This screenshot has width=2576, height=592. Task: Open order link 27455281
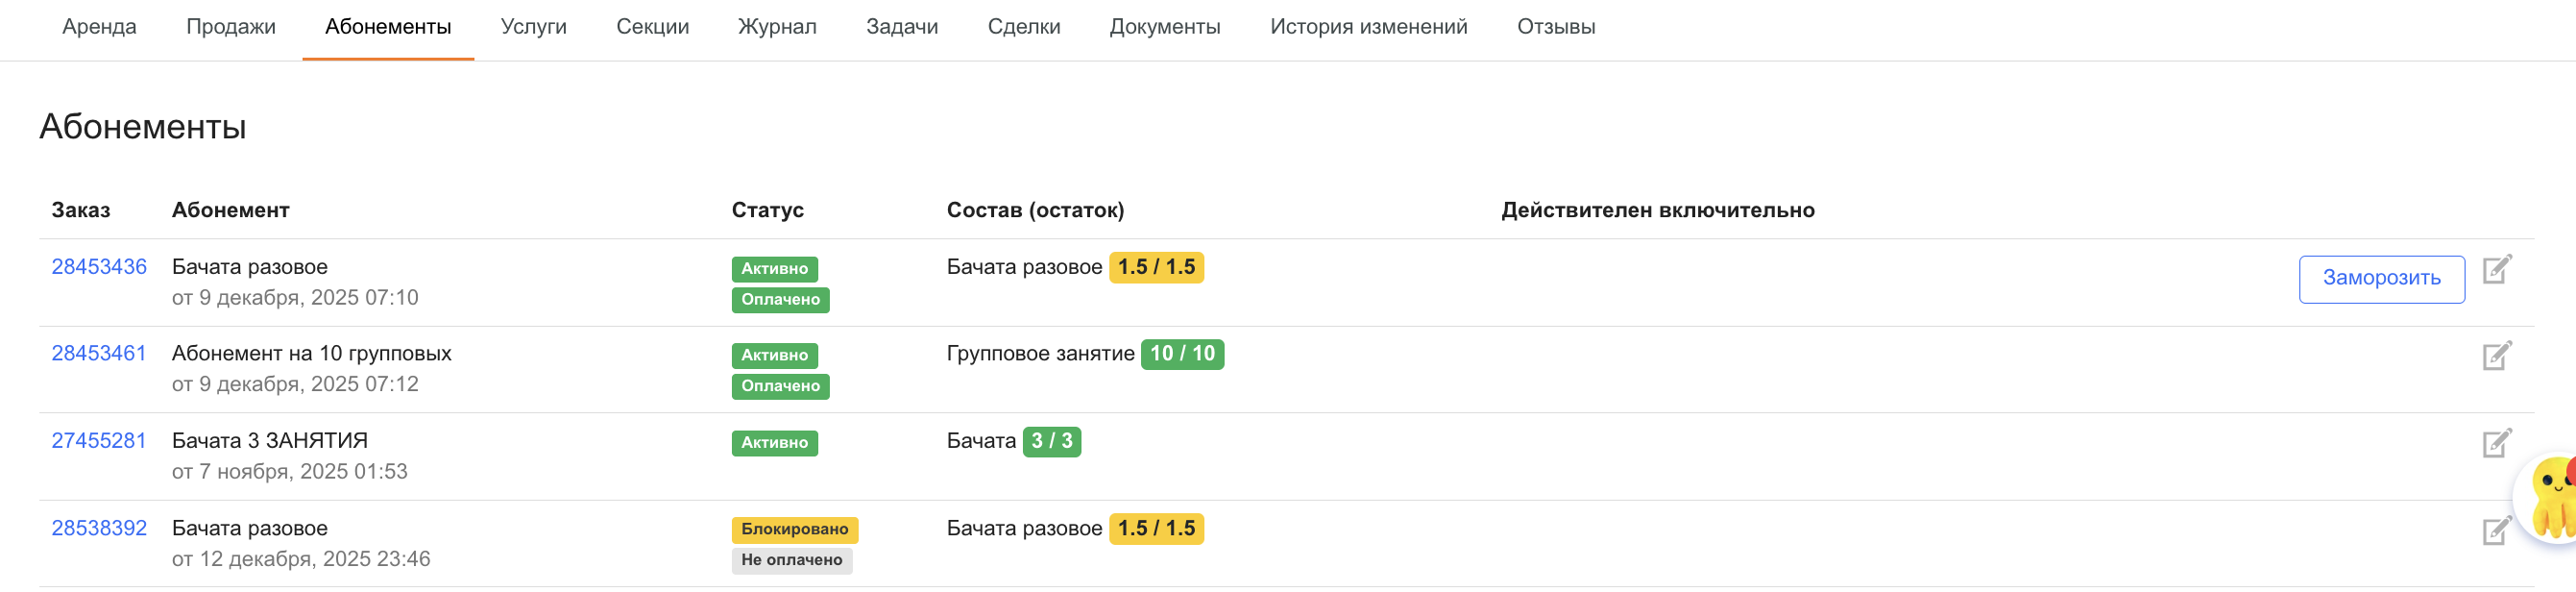99,440
